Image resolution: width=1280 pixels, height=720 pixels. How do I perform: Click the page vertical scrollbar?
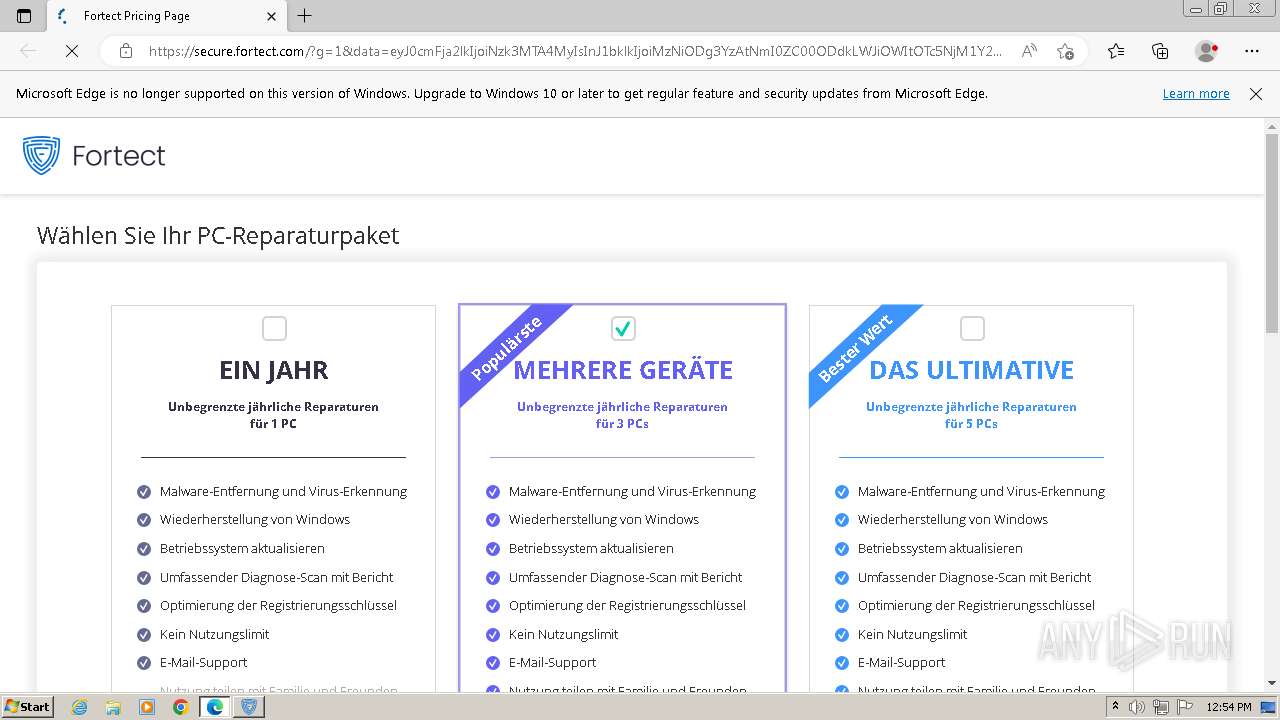1271,232
